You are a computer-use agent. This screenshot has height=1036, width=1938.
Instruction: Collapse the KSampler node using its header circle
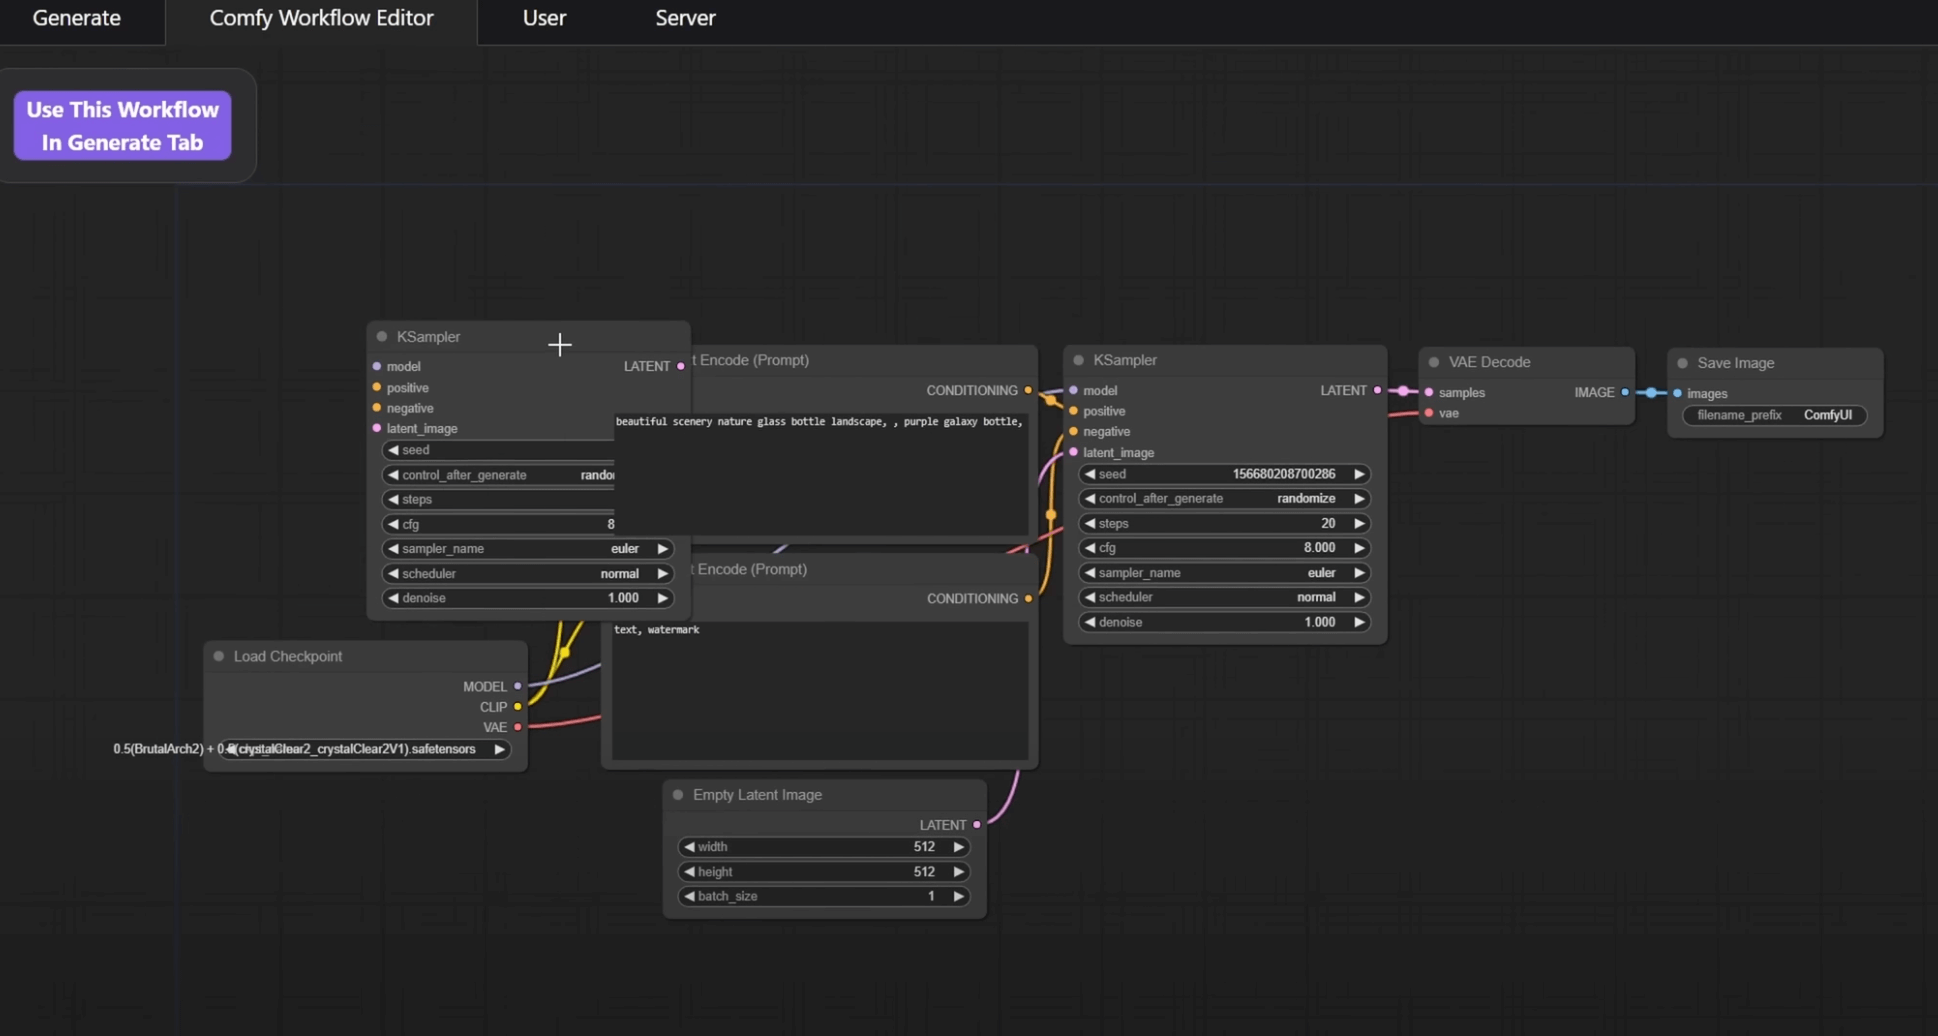pos(380,336)
